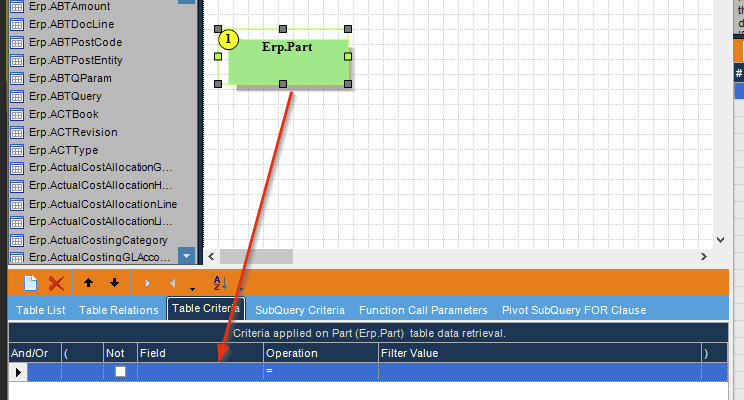This screenshot has height=400, width=744.
Task: Move the criteria row up with the arrow
Action: point(88,283)
